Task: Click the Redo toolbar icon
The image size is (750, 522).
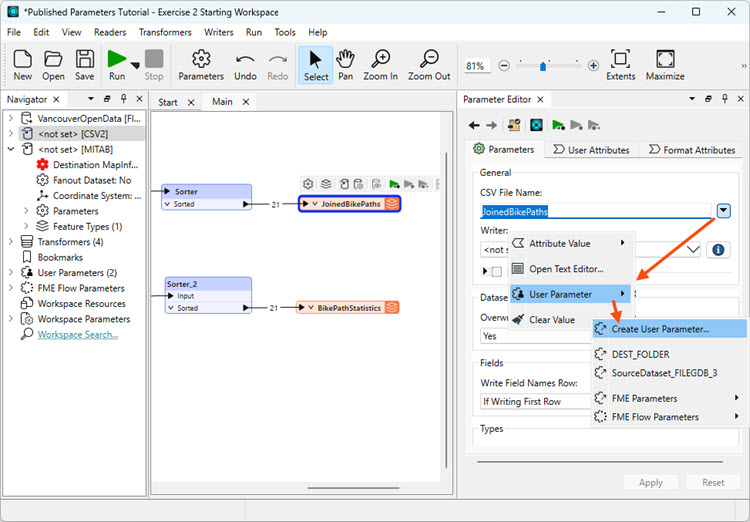Action: [278, 65]
